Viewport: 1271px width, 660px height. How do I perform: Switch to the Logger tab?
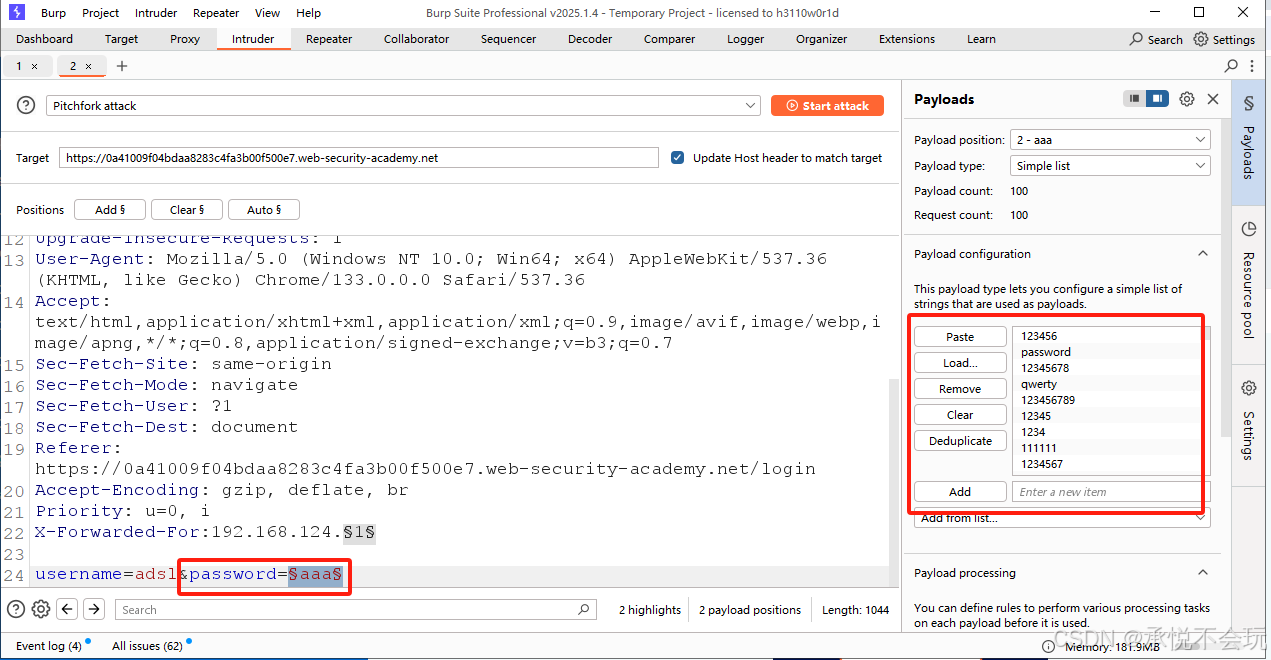tap(746, 39)
